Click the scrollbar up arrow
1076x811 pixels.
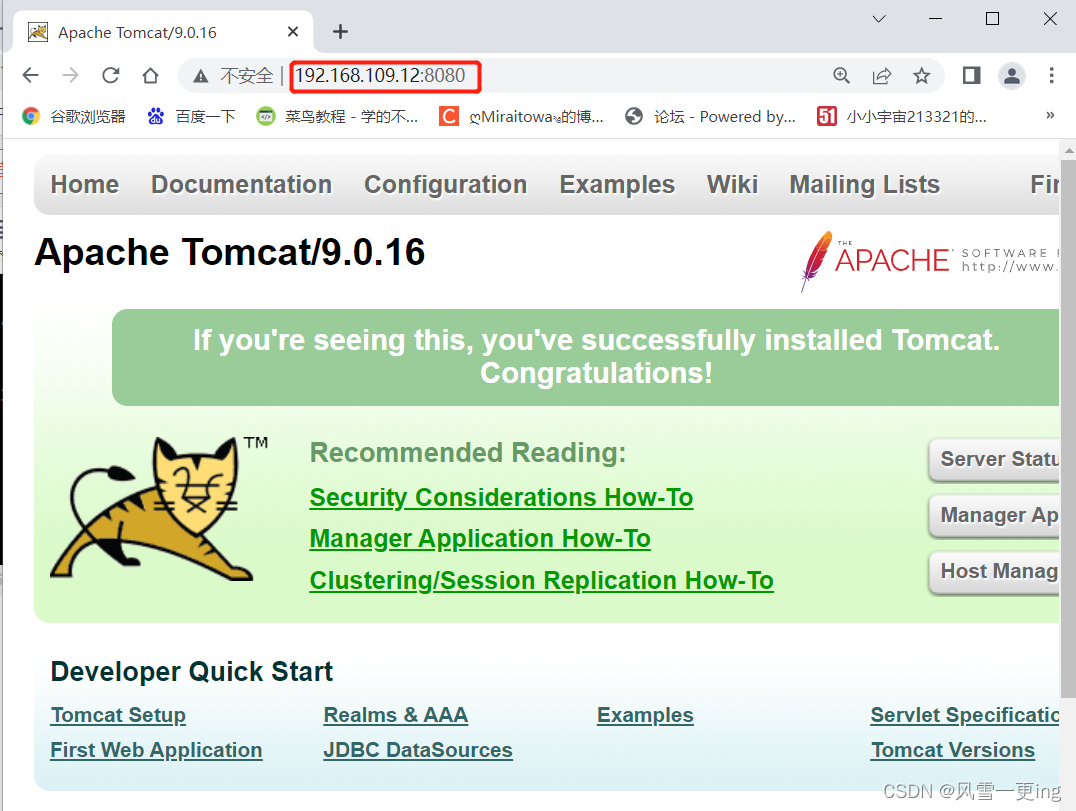coord(1068,150)
